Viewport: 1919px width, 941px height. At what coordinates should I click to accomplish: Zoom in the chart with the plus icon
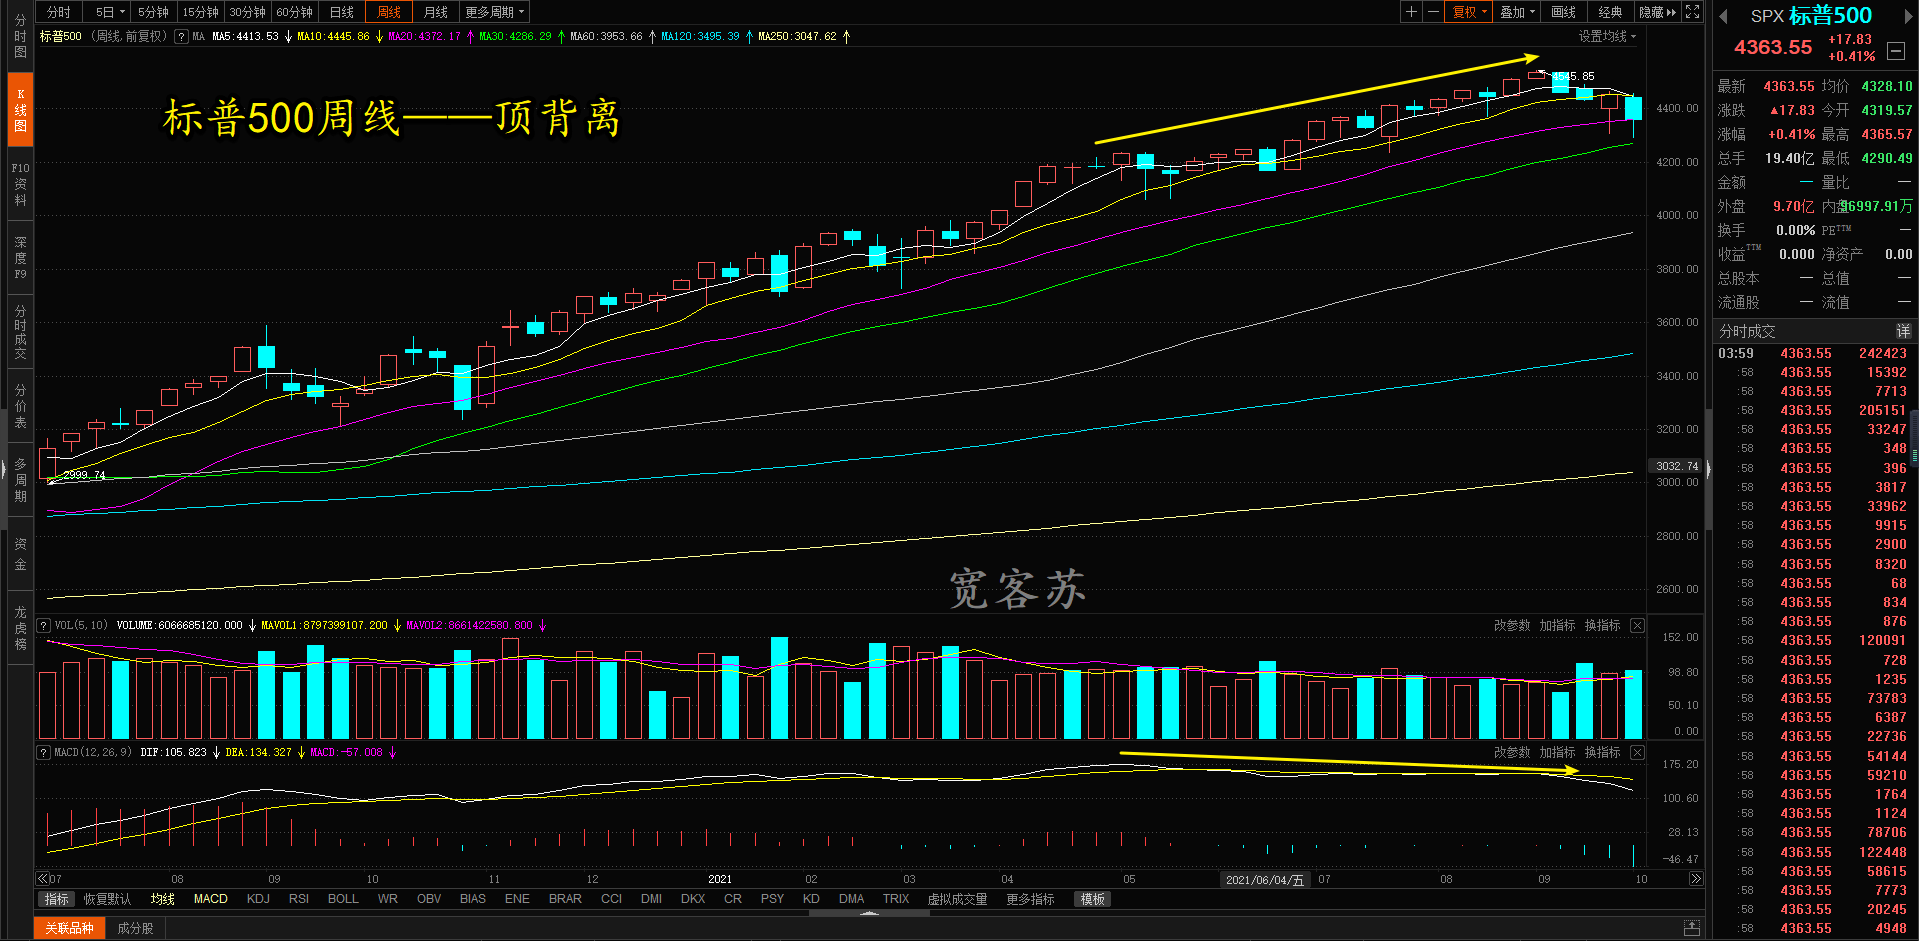click(1411, 12)
